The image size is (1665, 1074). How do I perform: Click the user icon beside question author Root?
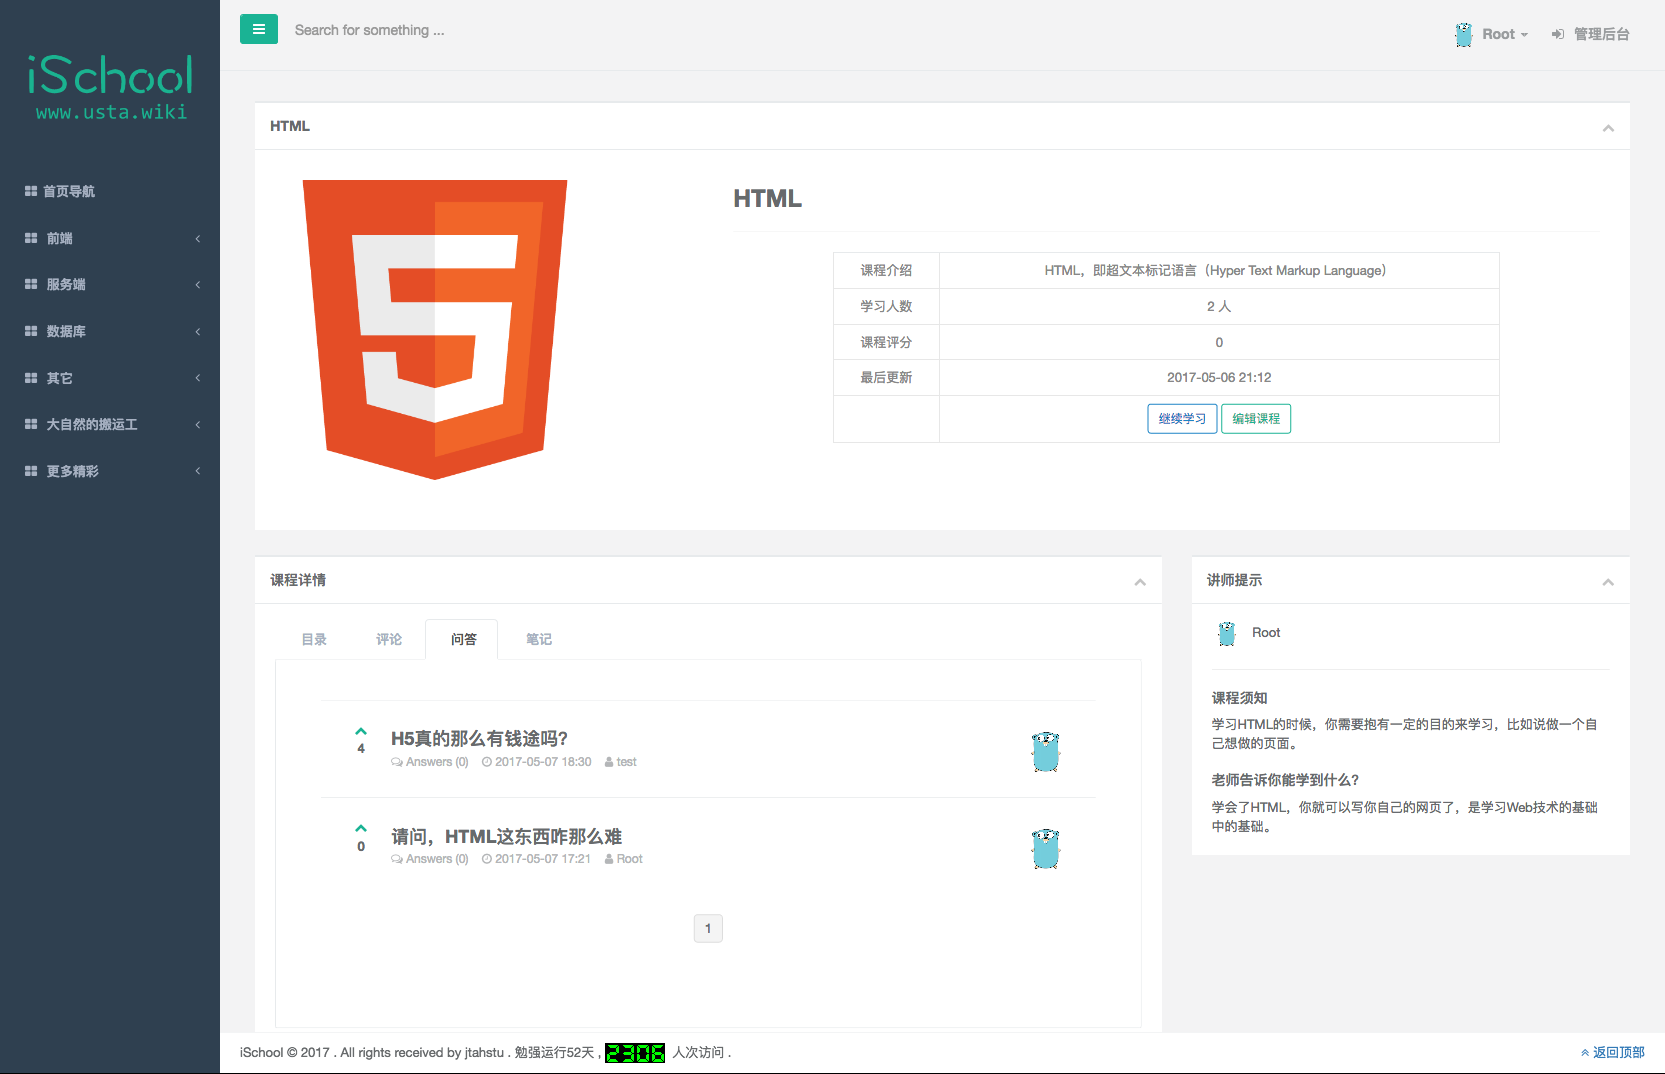[609, 859]
